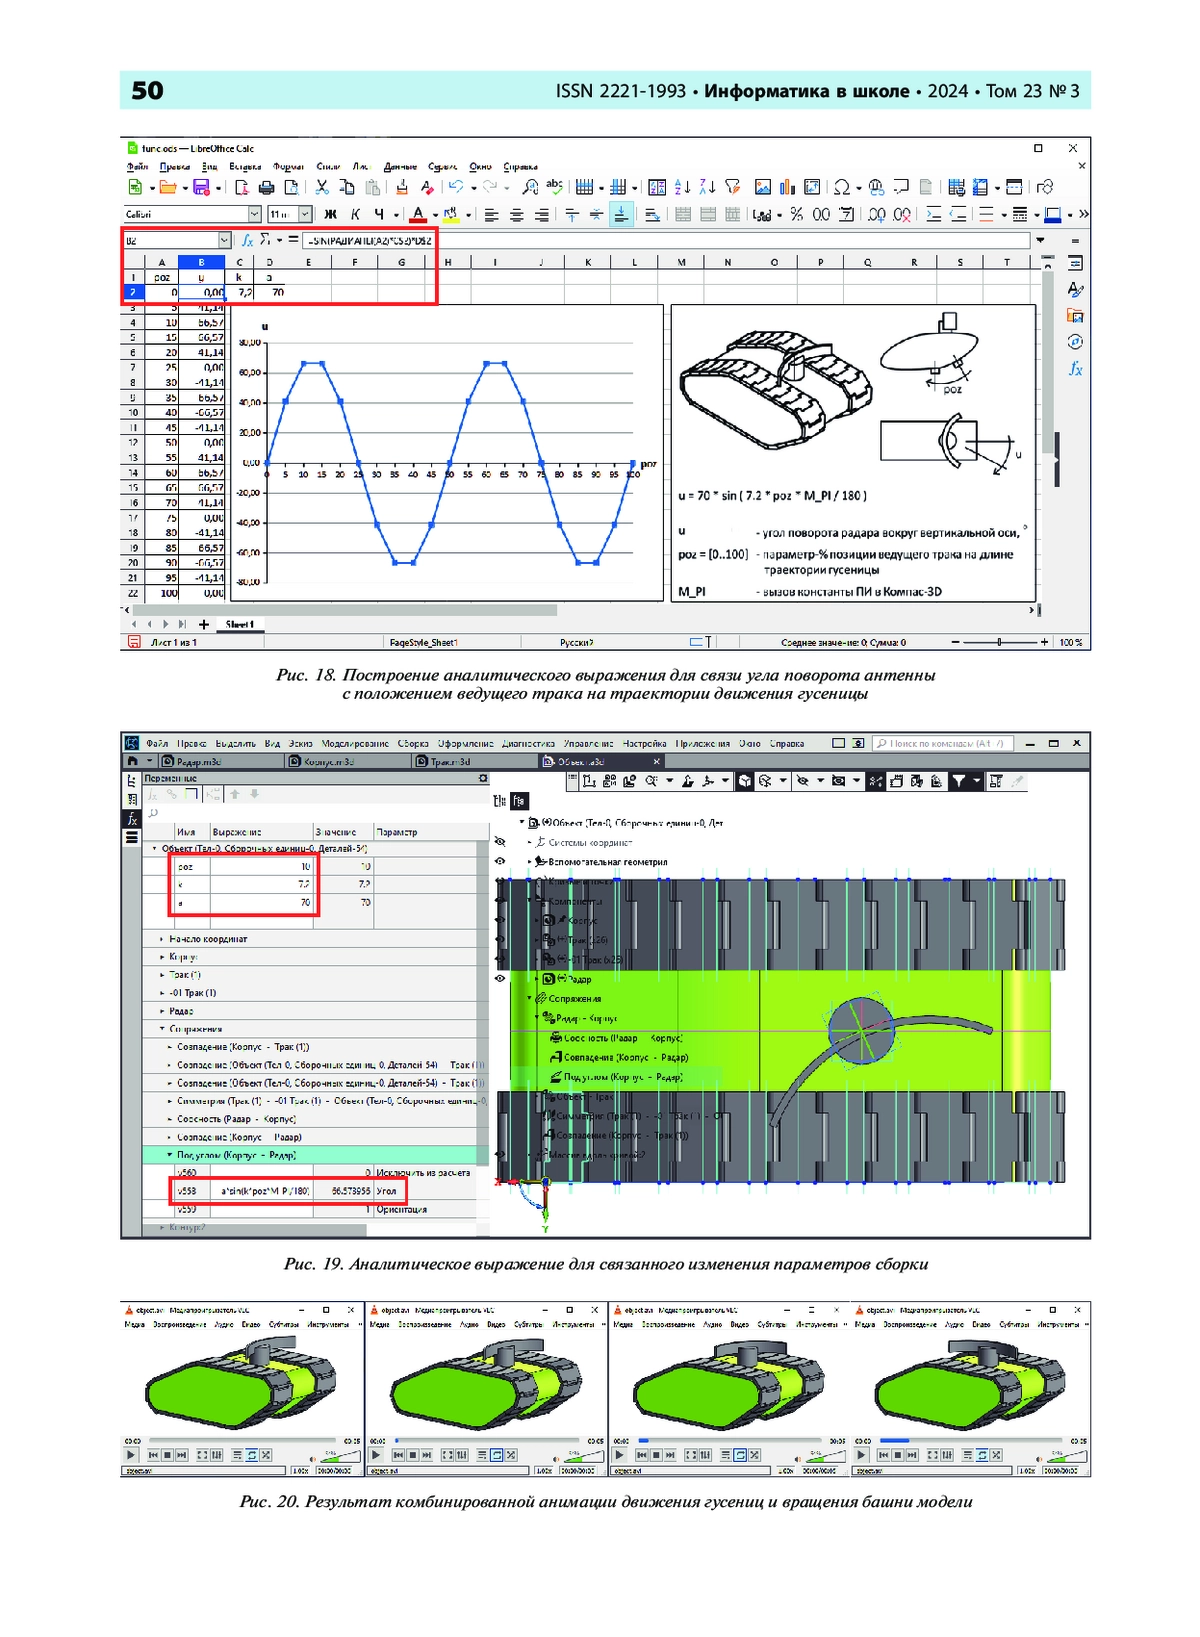Click the Insert Chart icon in Calc
1200x1637 pixels.
point(787,187)
